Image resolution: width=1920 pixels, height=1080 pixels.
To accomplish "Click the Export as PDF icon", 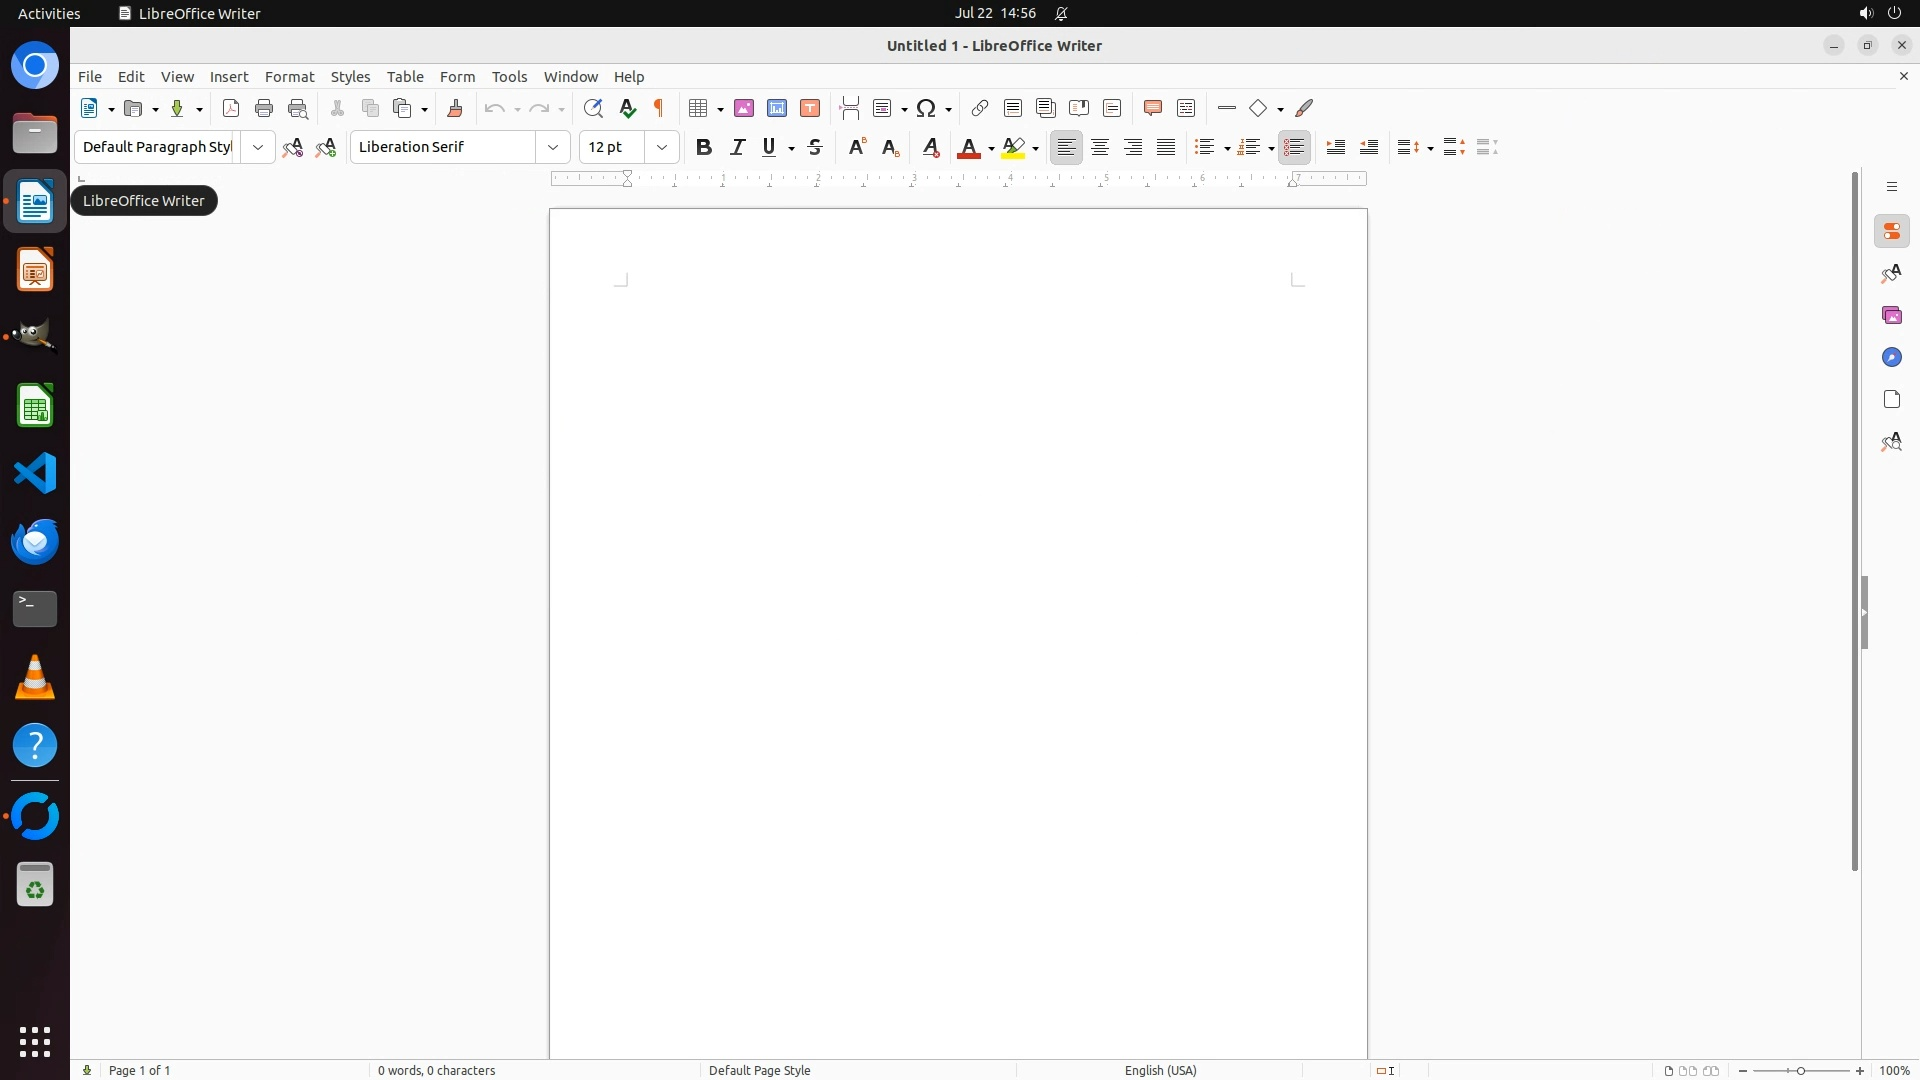I will coord(231,108).
